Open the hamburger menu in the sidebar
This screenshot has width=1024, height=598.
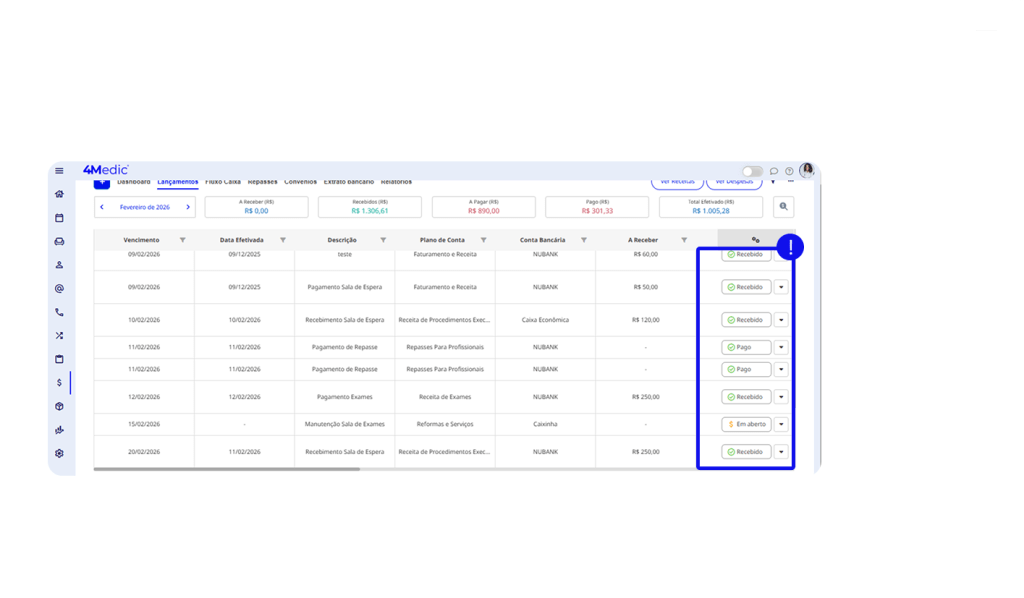click(x=59, y=171)
